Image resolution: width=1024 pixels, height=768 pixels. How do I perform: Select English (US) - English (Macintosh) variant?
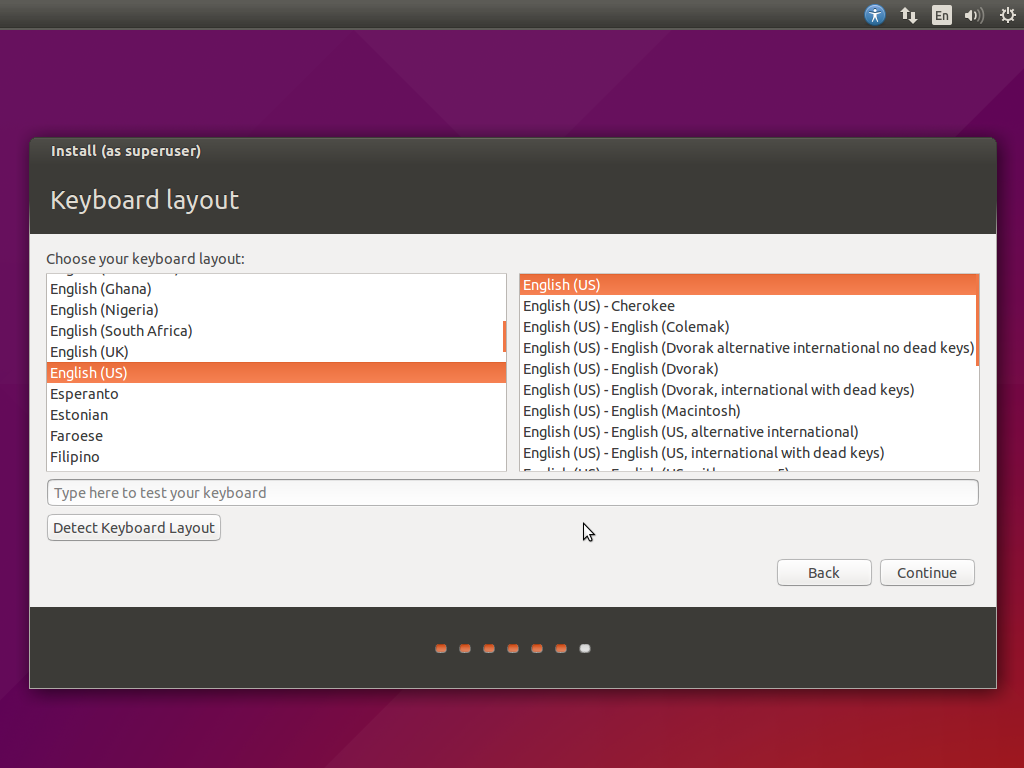[x=748, y=411]
